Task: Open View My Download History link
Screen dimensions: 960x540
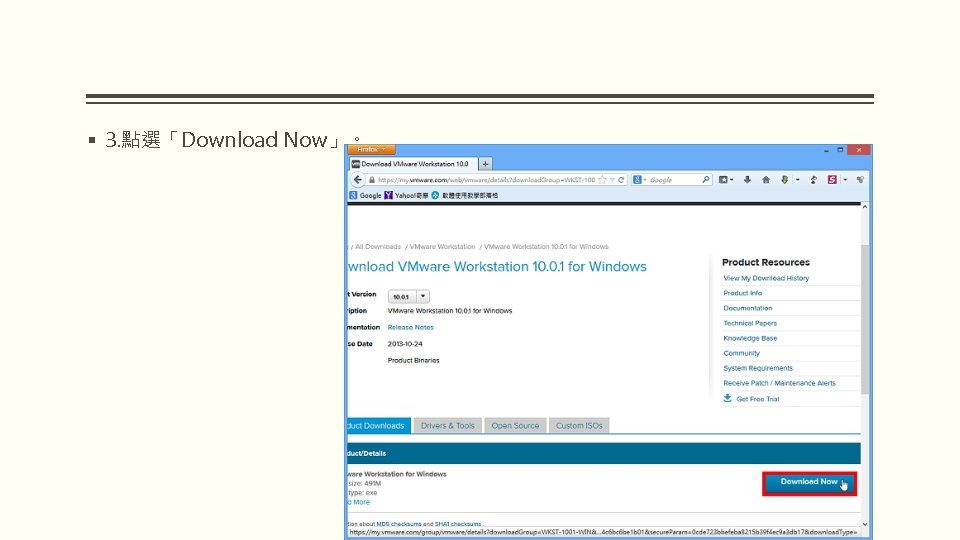Action: [766, 278]
